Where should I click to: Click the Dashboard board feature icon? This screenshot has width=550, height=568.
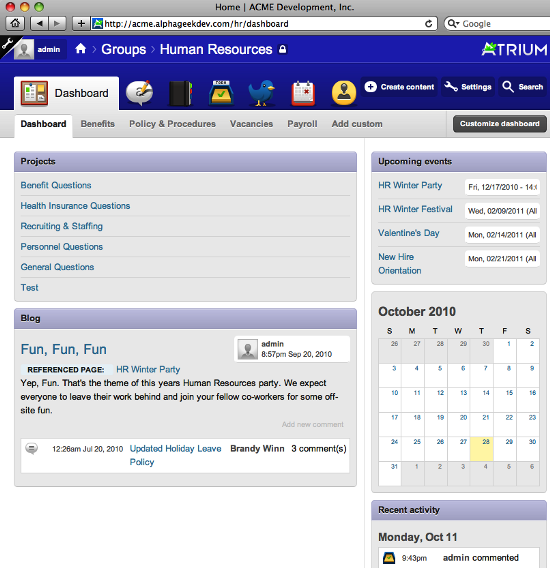tap(34, 93)
